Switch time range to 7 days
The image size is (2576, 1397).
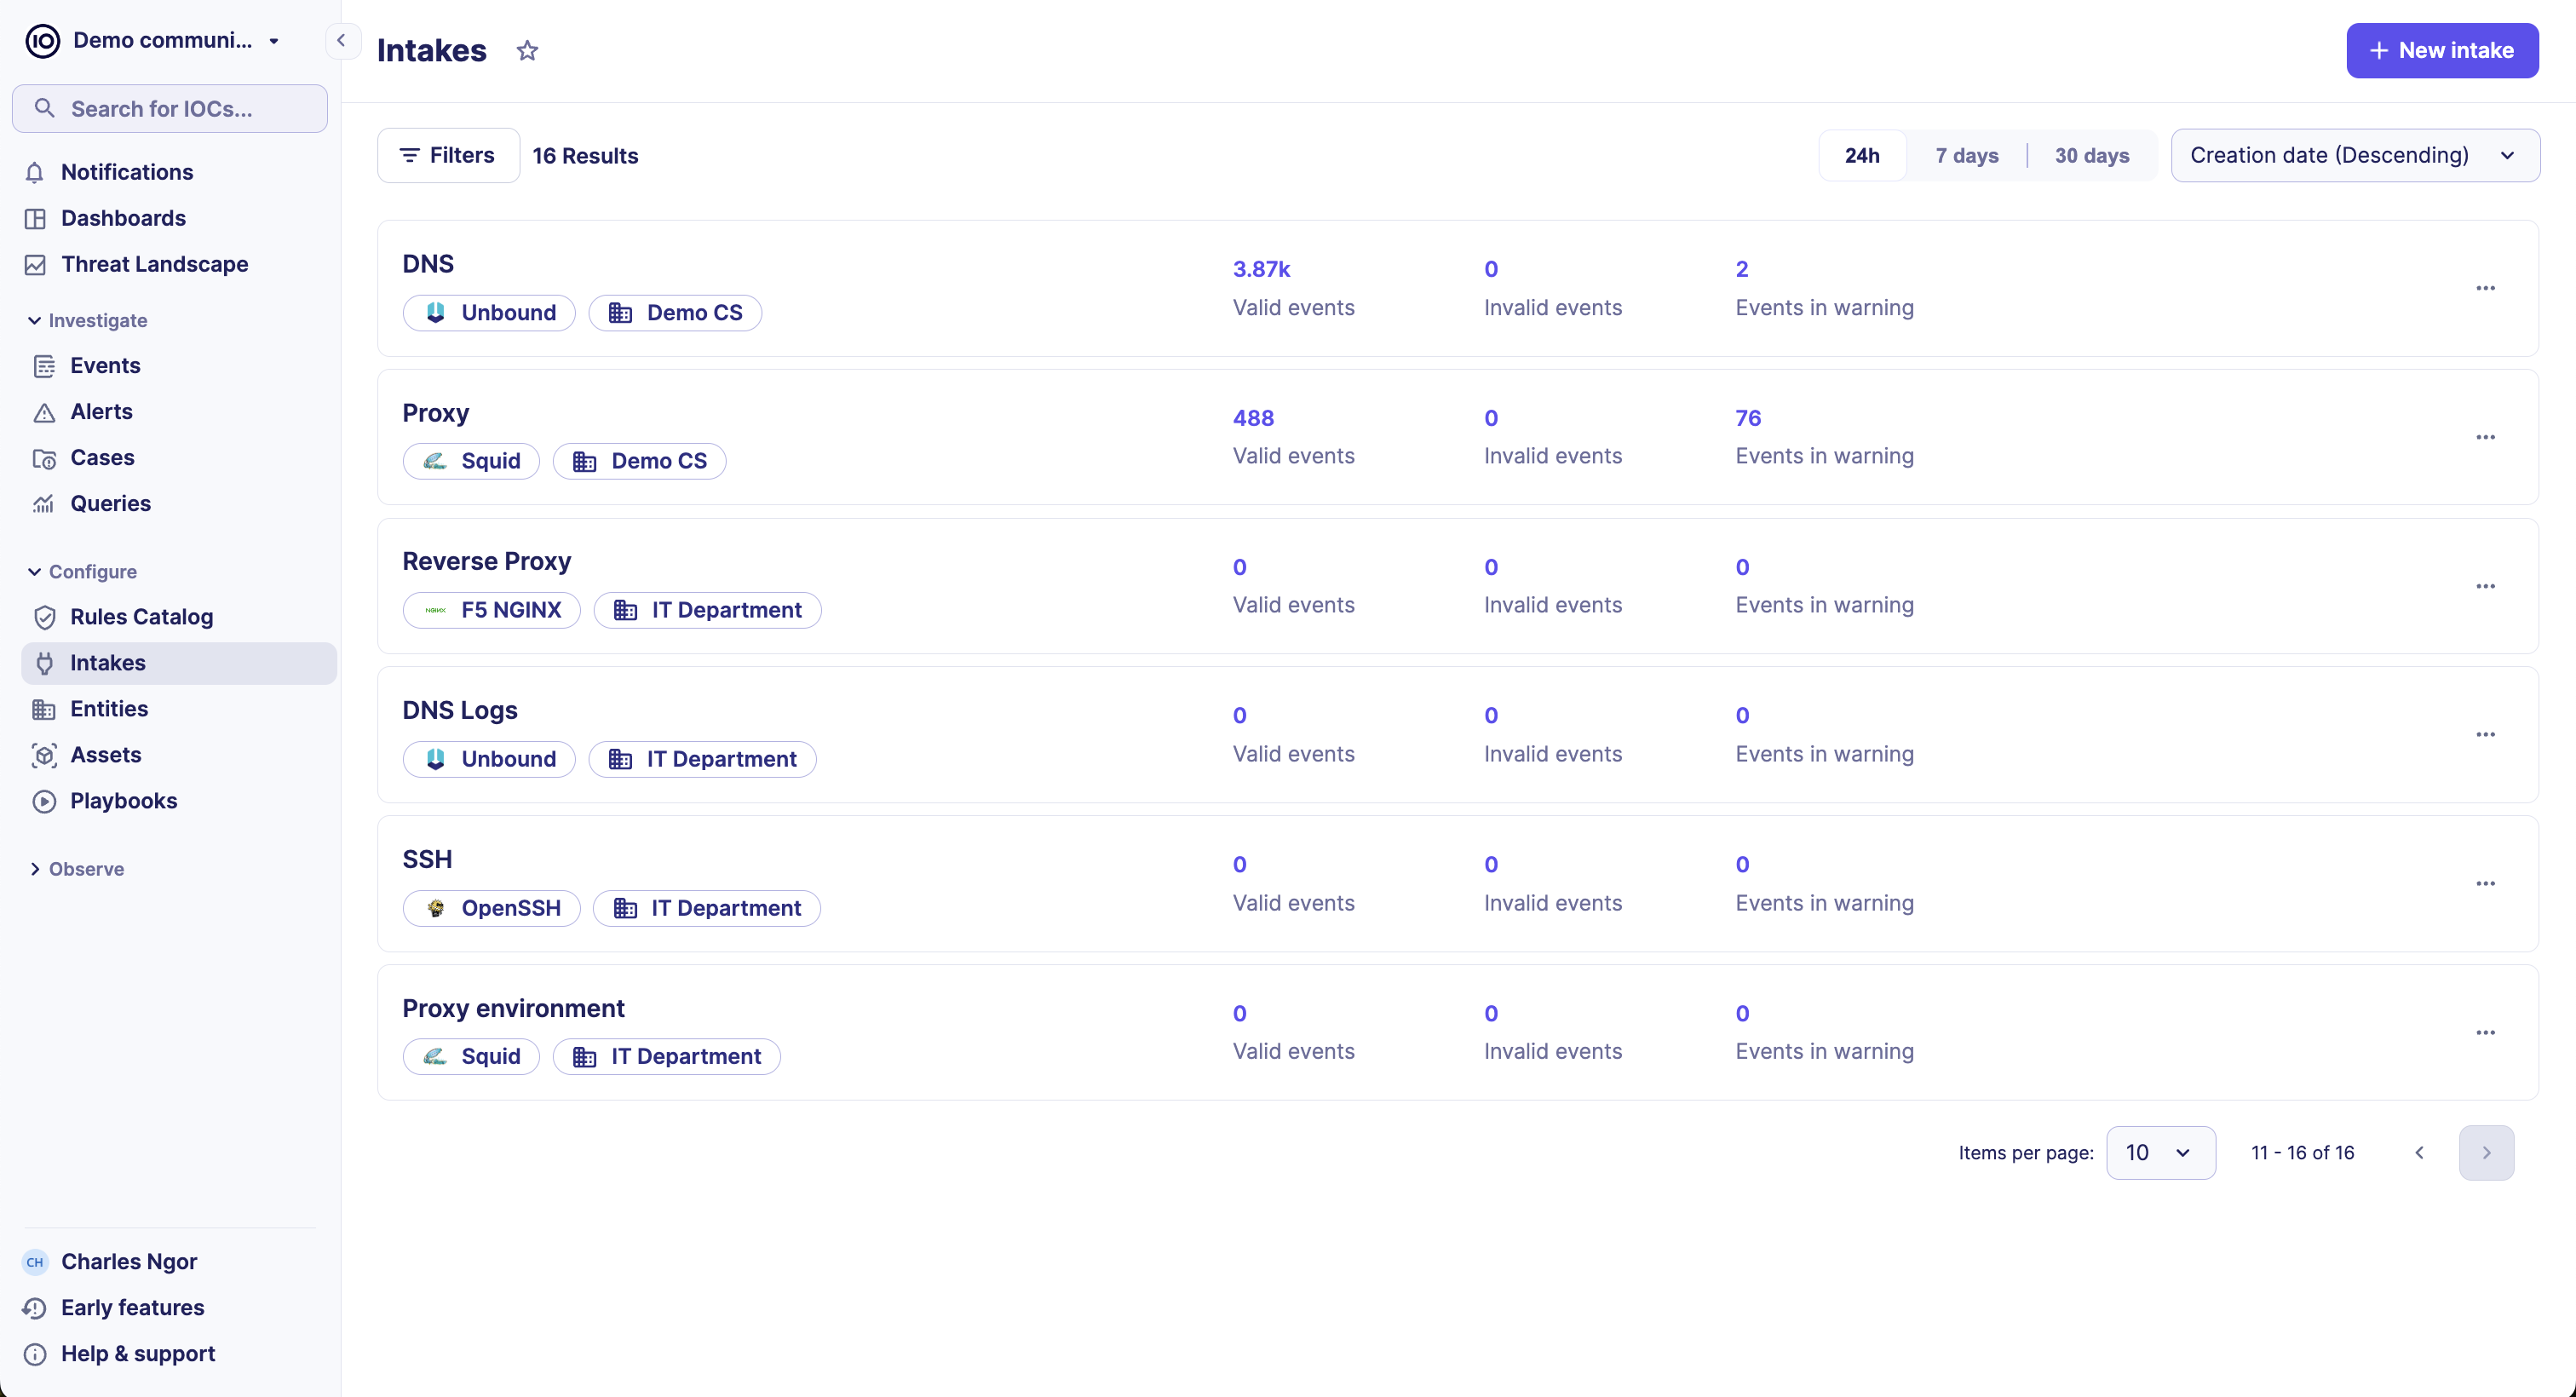(1965, 155)
